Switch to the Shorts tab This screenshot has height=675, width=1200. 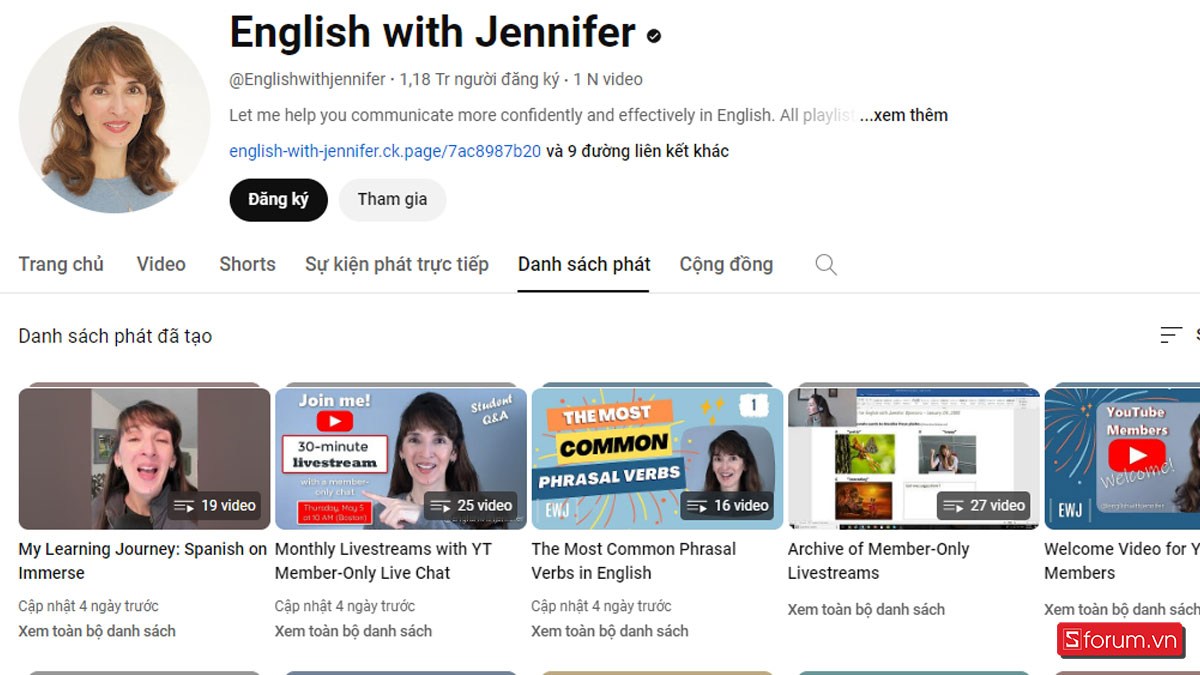[247, 264]
